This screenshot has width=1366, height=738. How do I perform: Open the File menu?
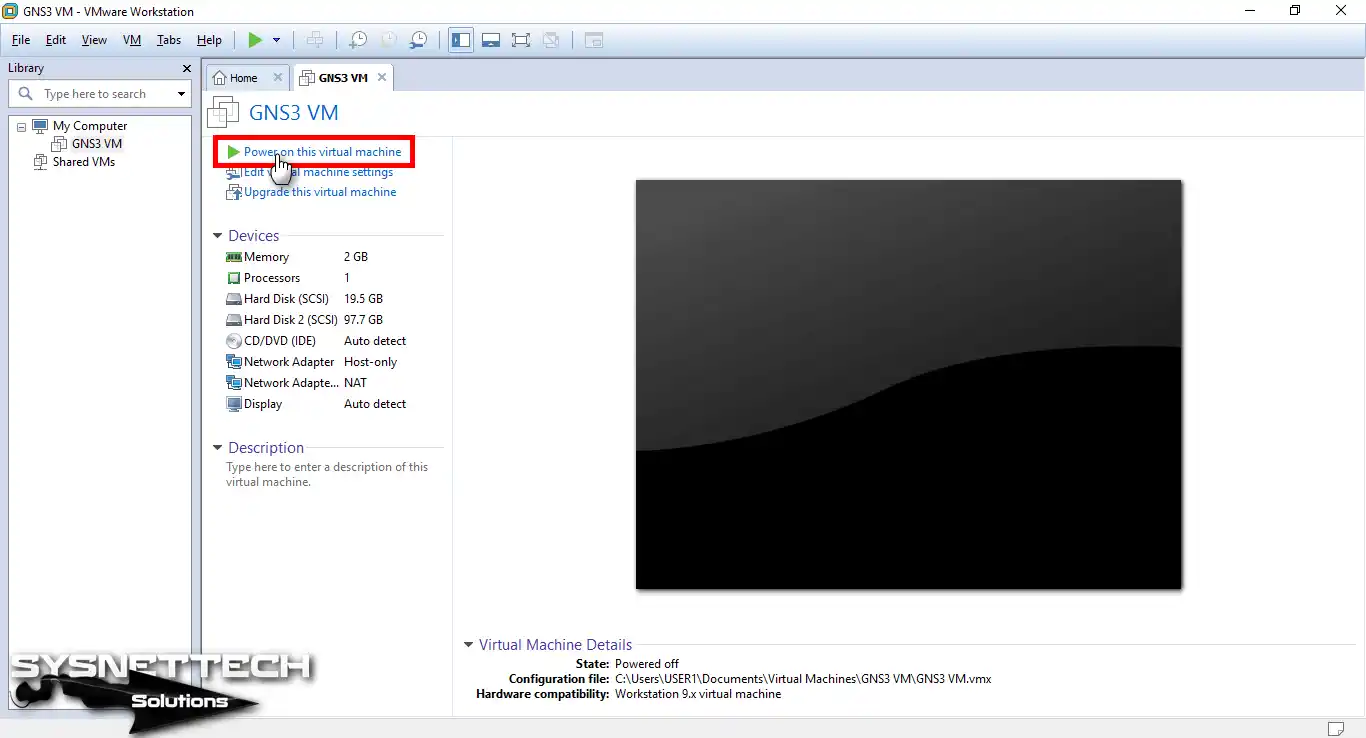pyautogui.click(x=21, y=40)
